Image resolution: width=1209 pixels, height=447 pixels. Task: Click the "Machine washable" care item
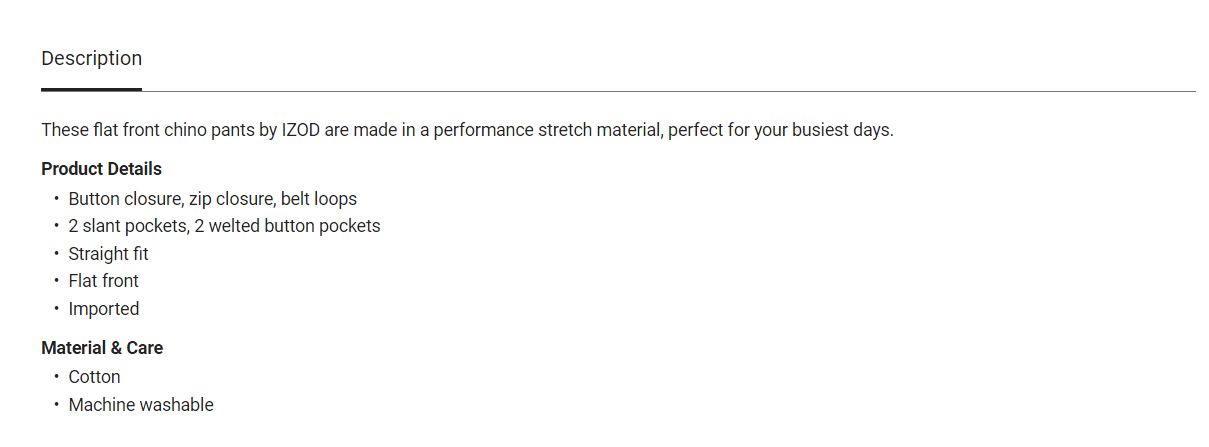[x=141, y=405]
